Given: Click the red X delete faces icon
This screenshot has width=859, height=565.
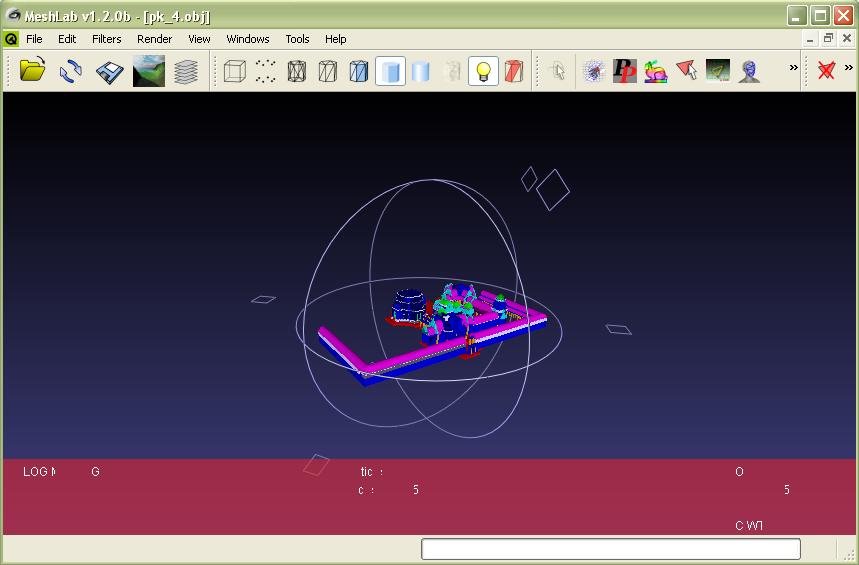Looking at the screenshot, I should pyautogui.click(x=826, y=70).
